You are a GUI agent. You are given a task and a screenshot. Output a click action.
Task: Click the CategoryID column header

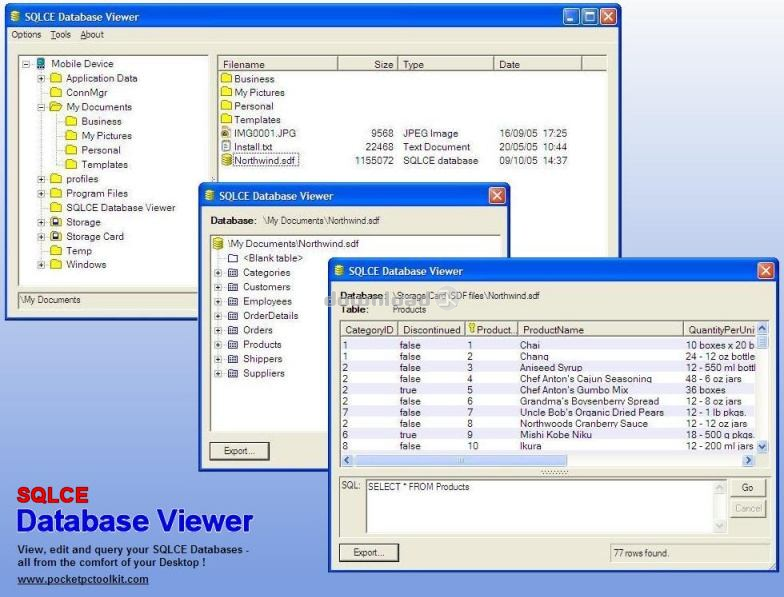pyautogui.click(x=369, y=330)
